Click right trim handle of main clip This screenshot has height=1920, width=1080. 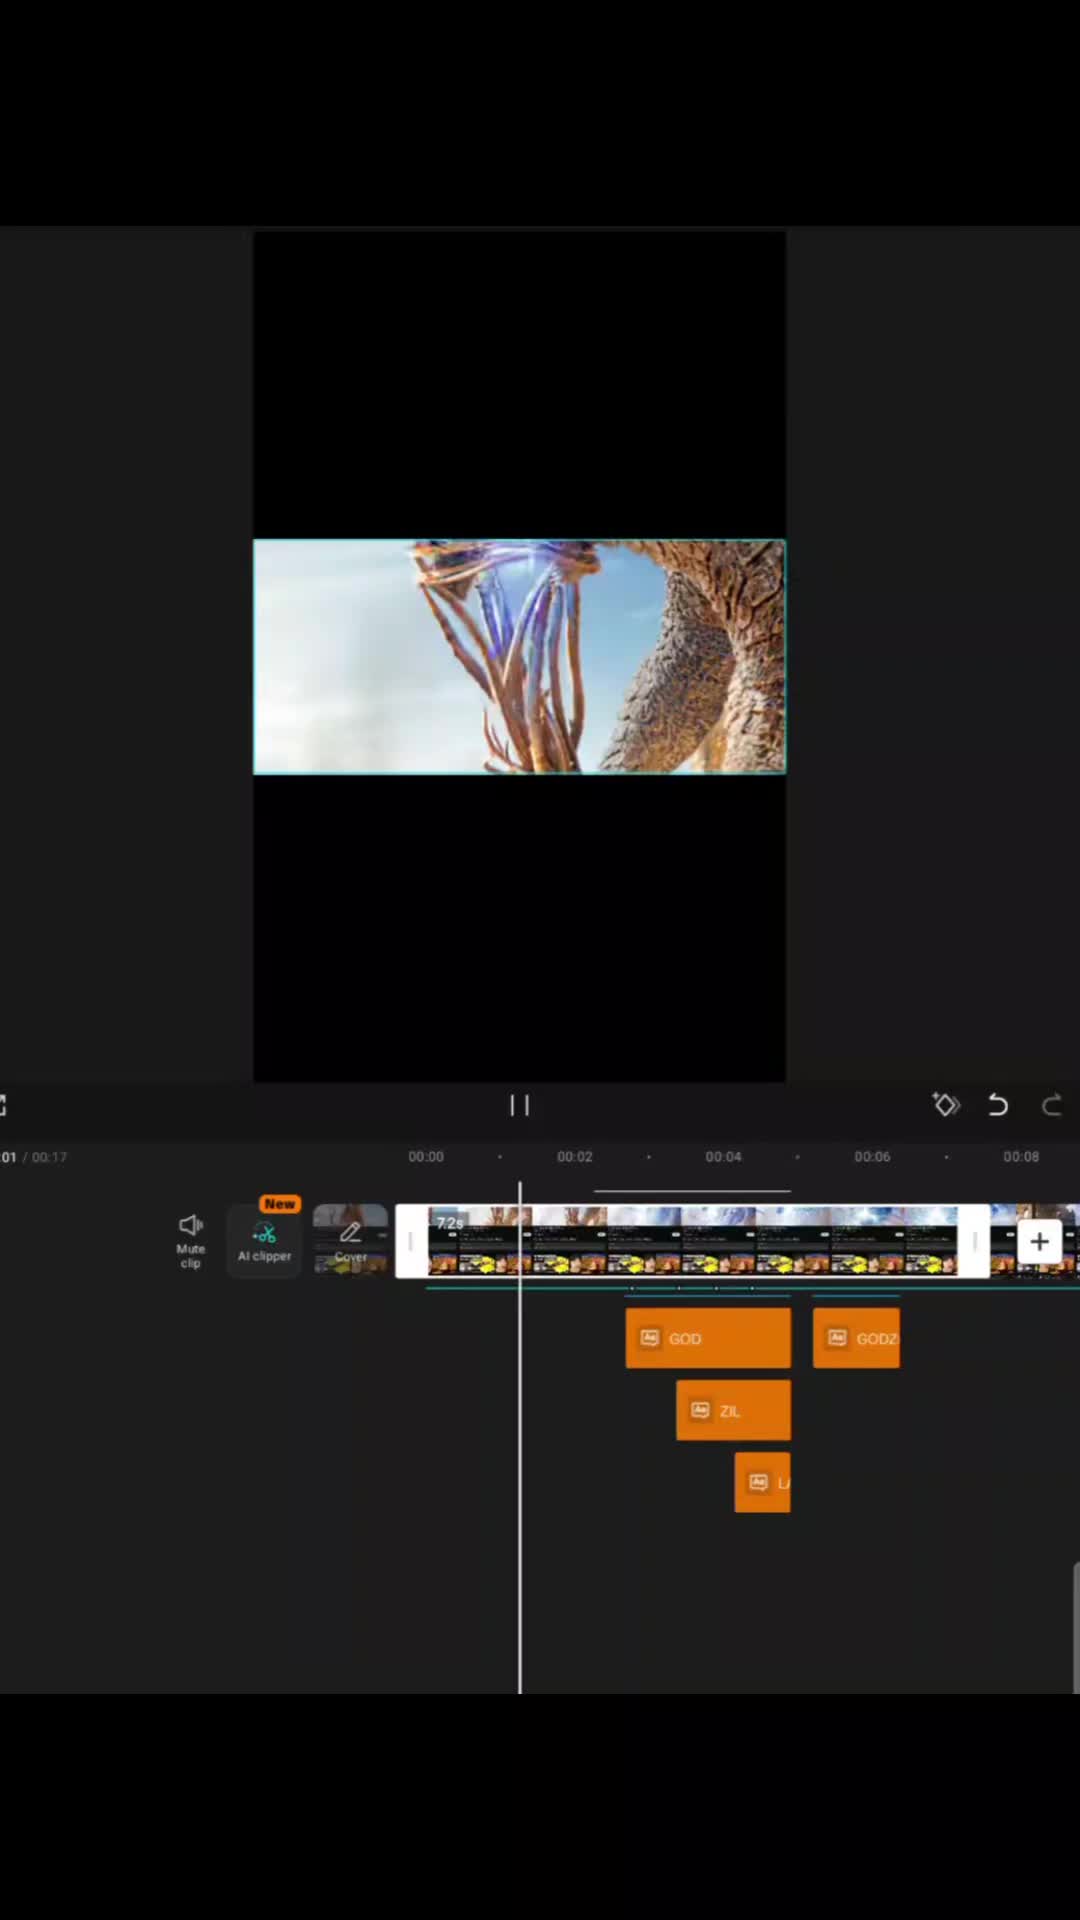pyautogui.click(x=974, y=1241)
